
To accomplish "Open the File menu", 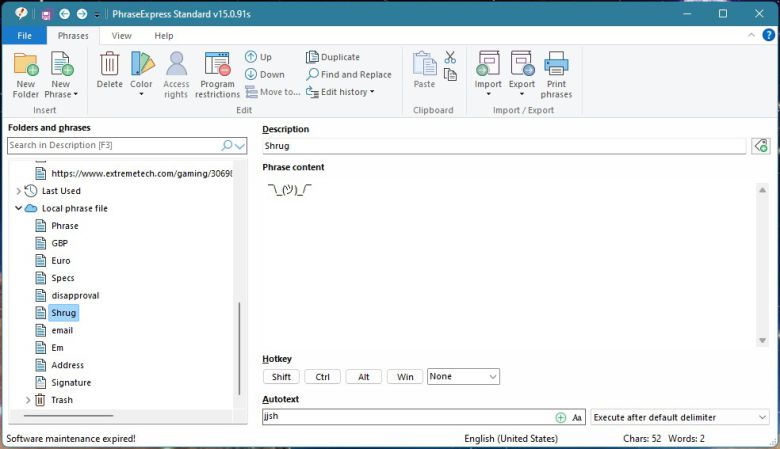I will (24, 36).
